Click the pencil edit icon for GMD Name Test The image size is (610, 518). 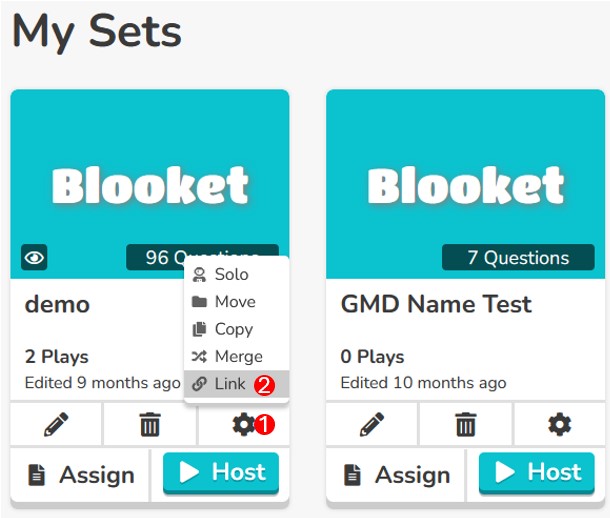pos(372,424)
